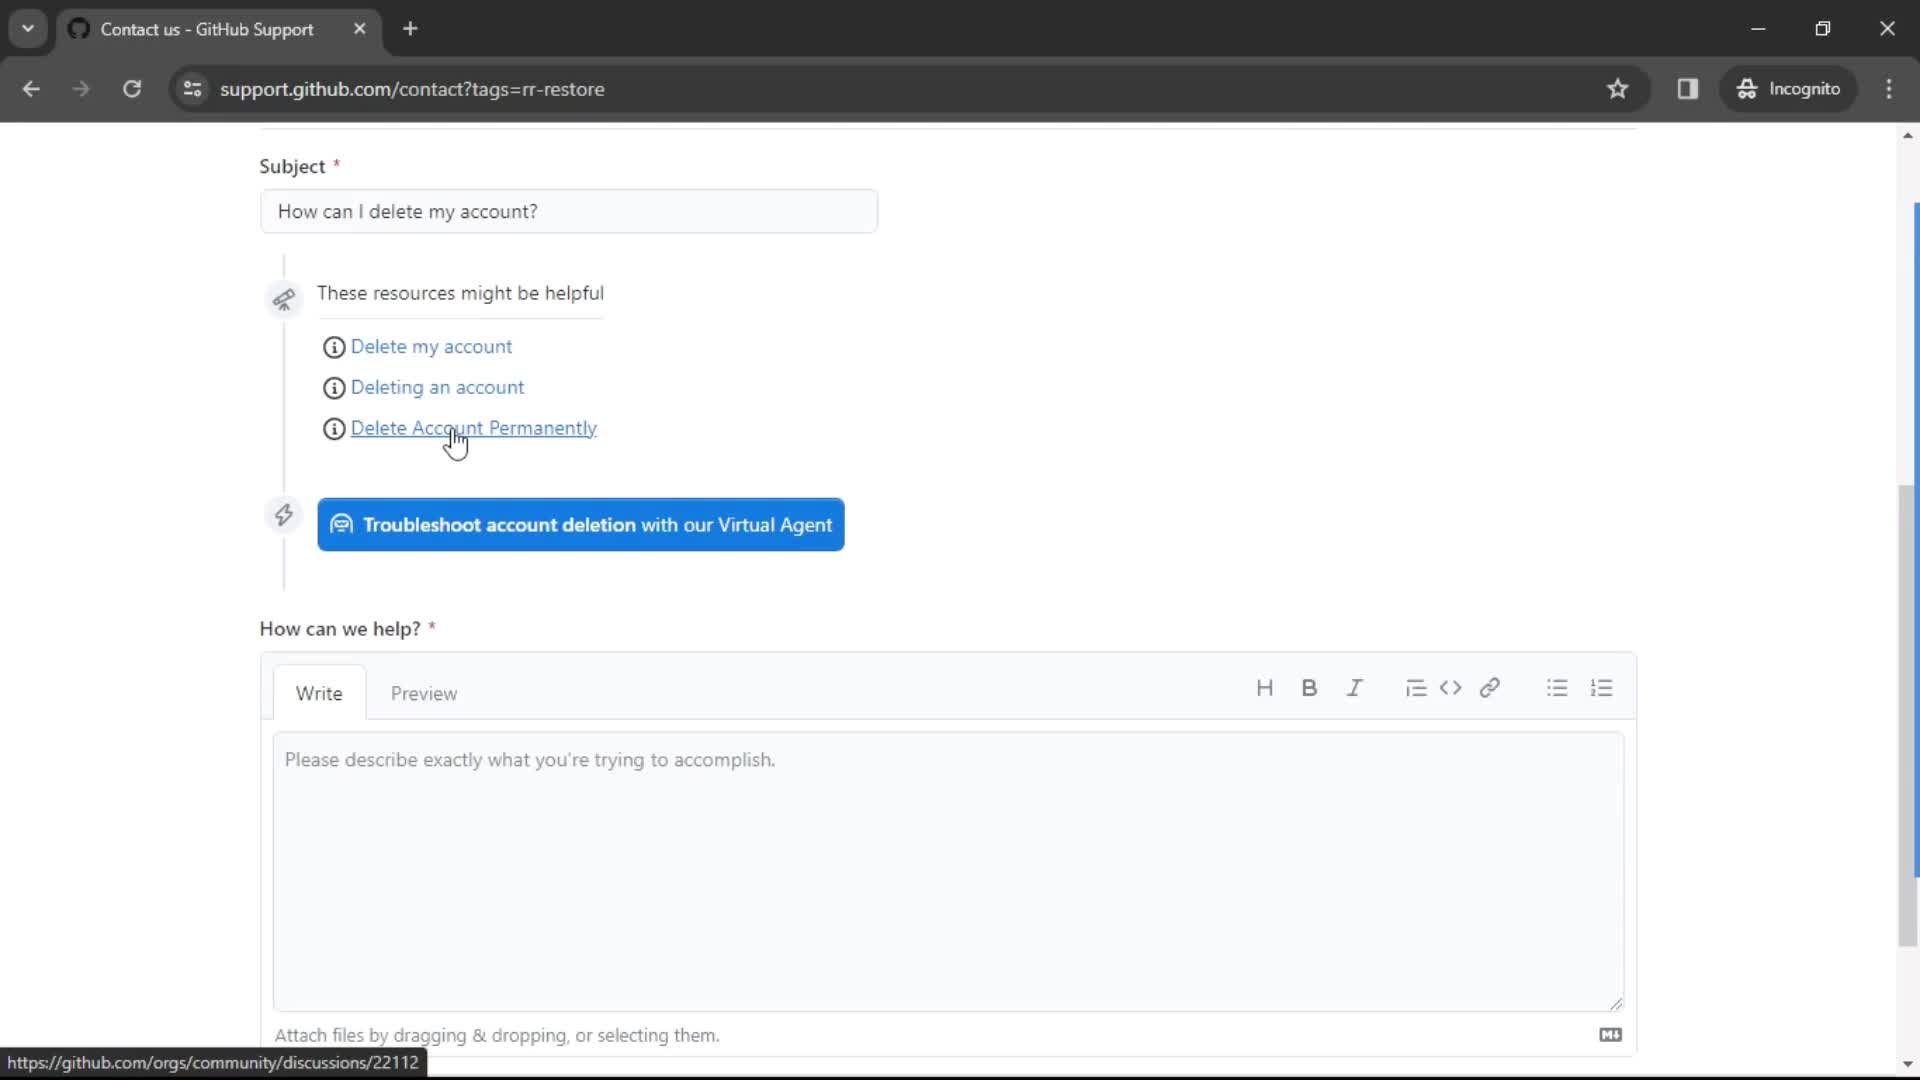1920x1080 pixels.
Task: Open Delete Account Permanently help article
Action: click(x=473, y=427)
